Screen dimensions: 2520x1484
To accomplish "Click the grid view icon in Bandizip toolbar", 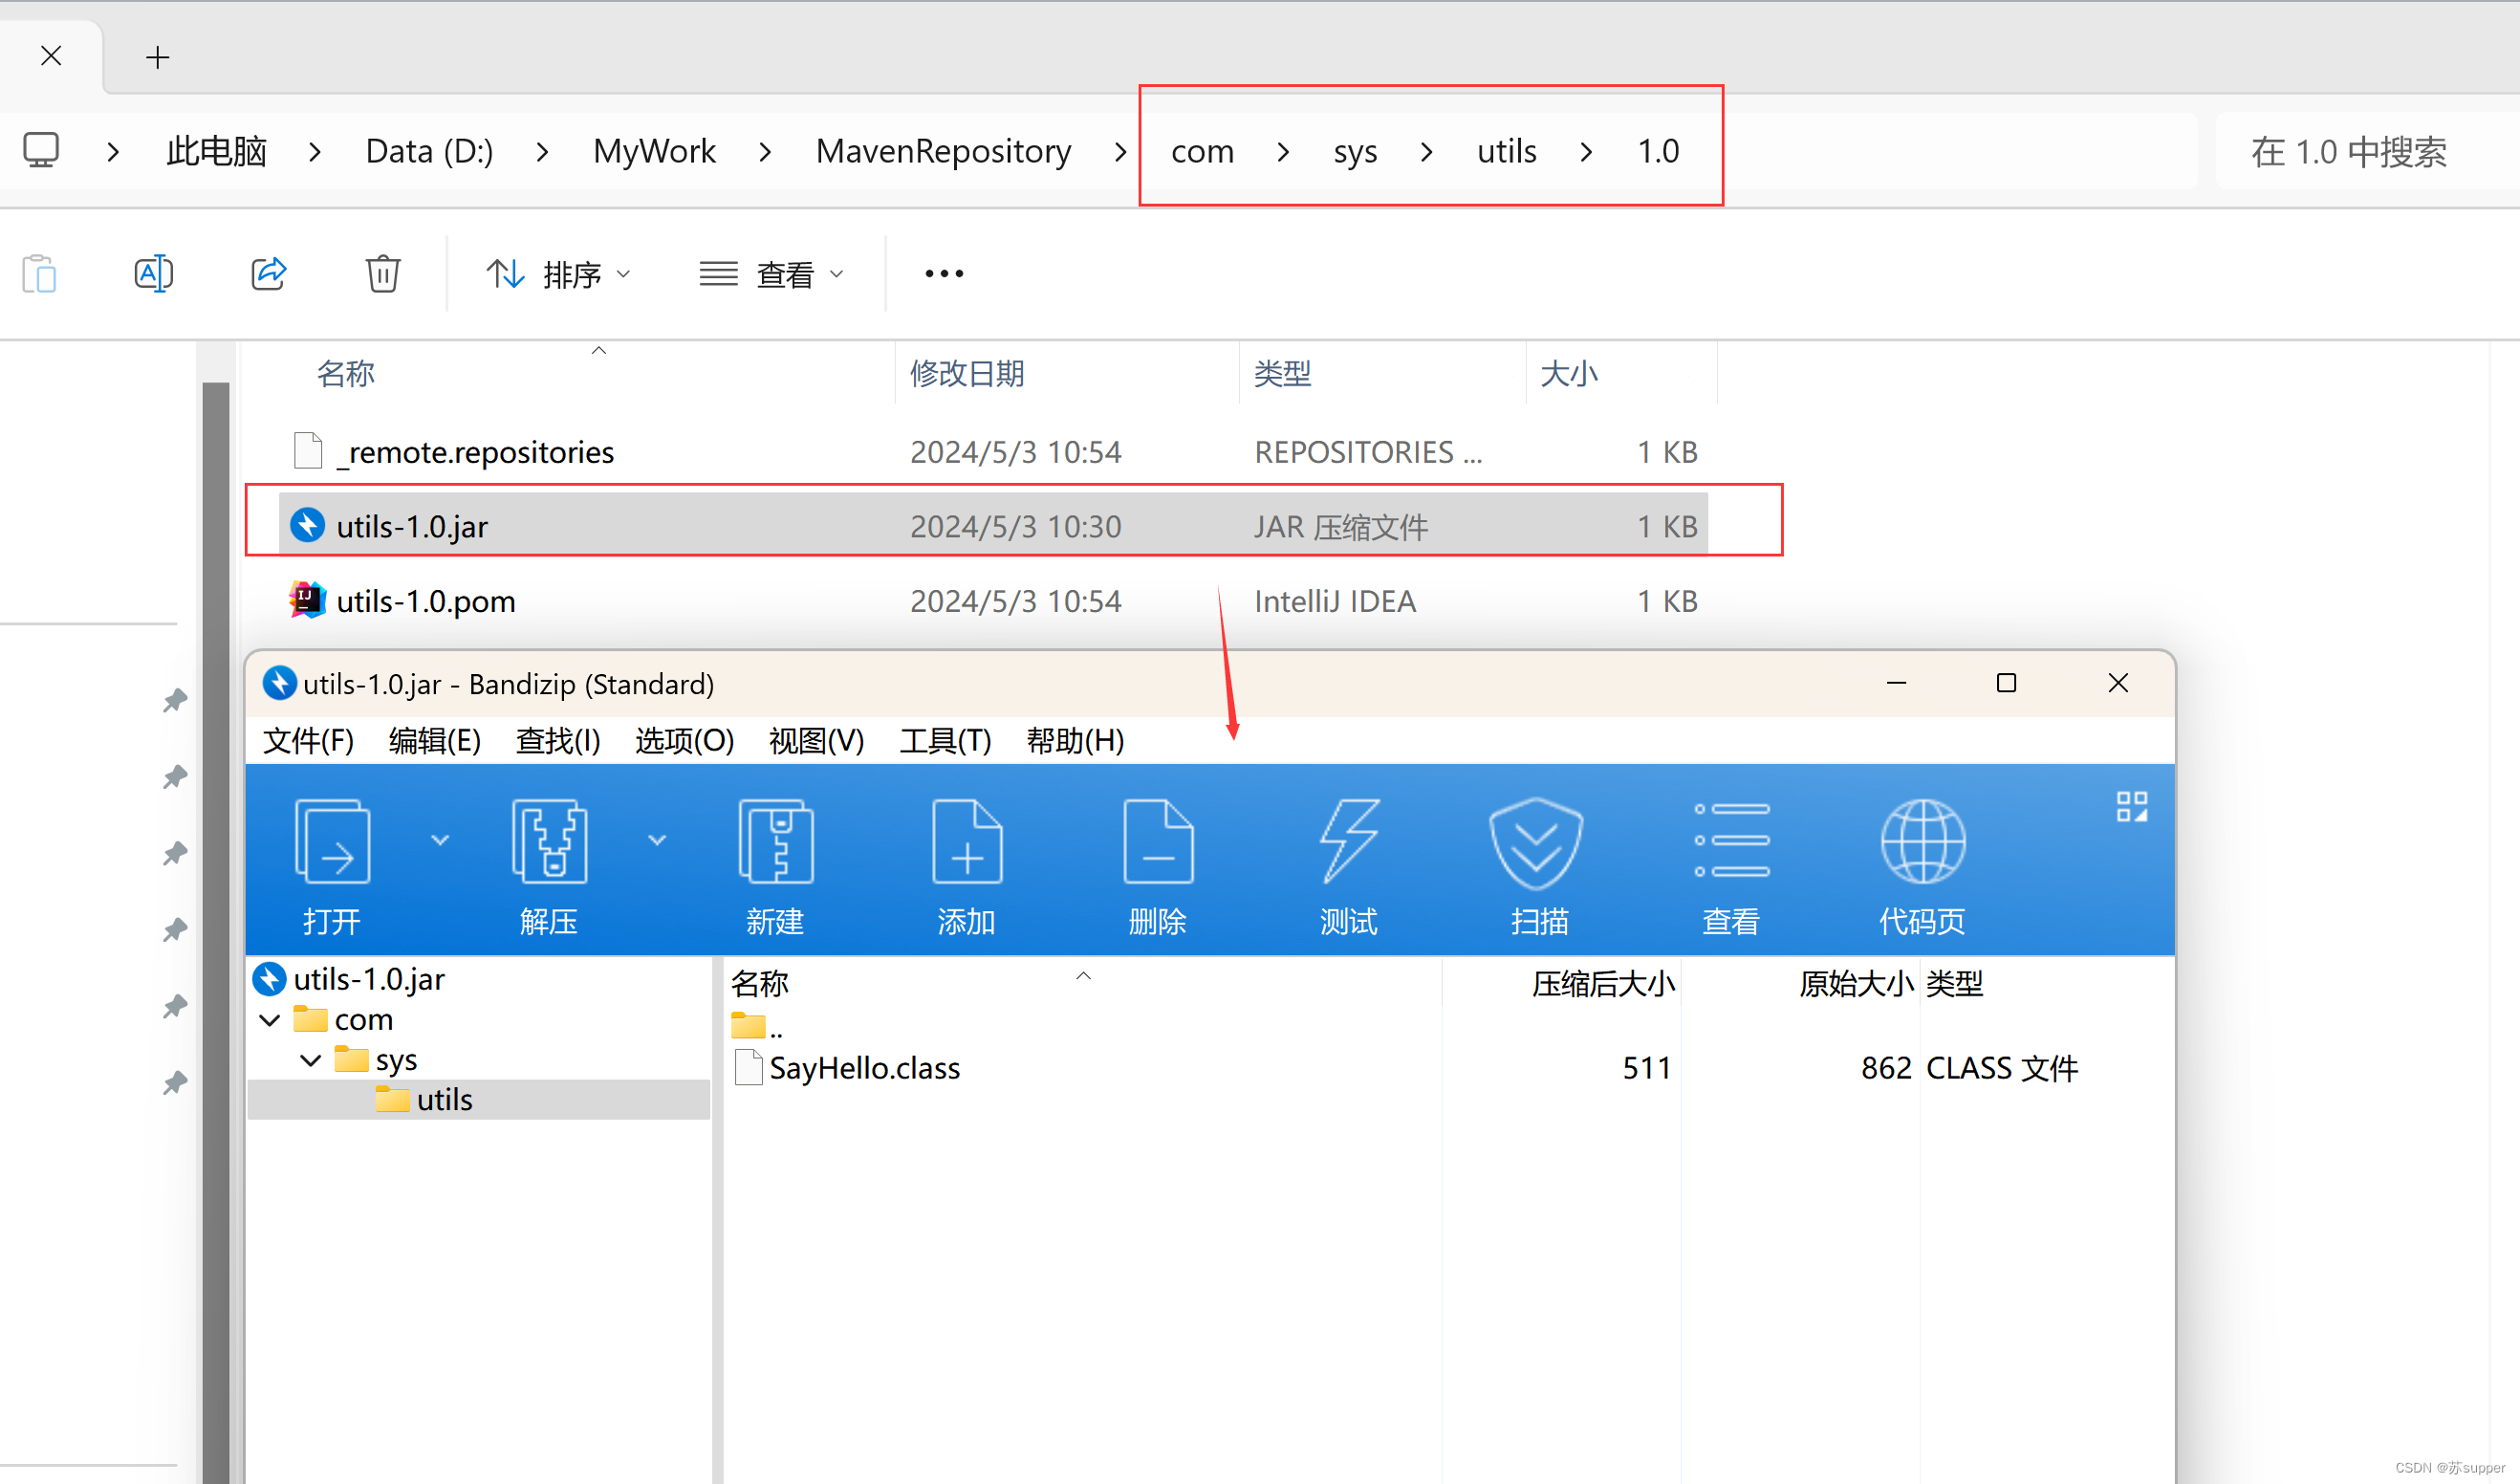I will tap(2132, 806).
